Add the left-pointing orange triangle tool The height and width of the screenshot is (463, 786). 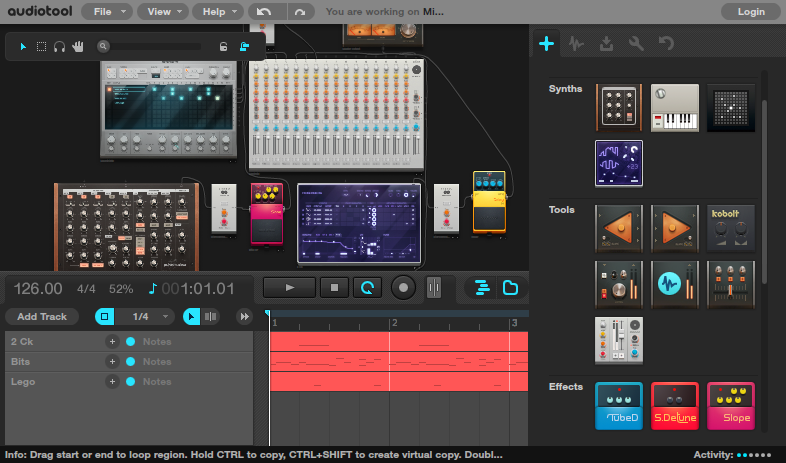coord(619,228)
